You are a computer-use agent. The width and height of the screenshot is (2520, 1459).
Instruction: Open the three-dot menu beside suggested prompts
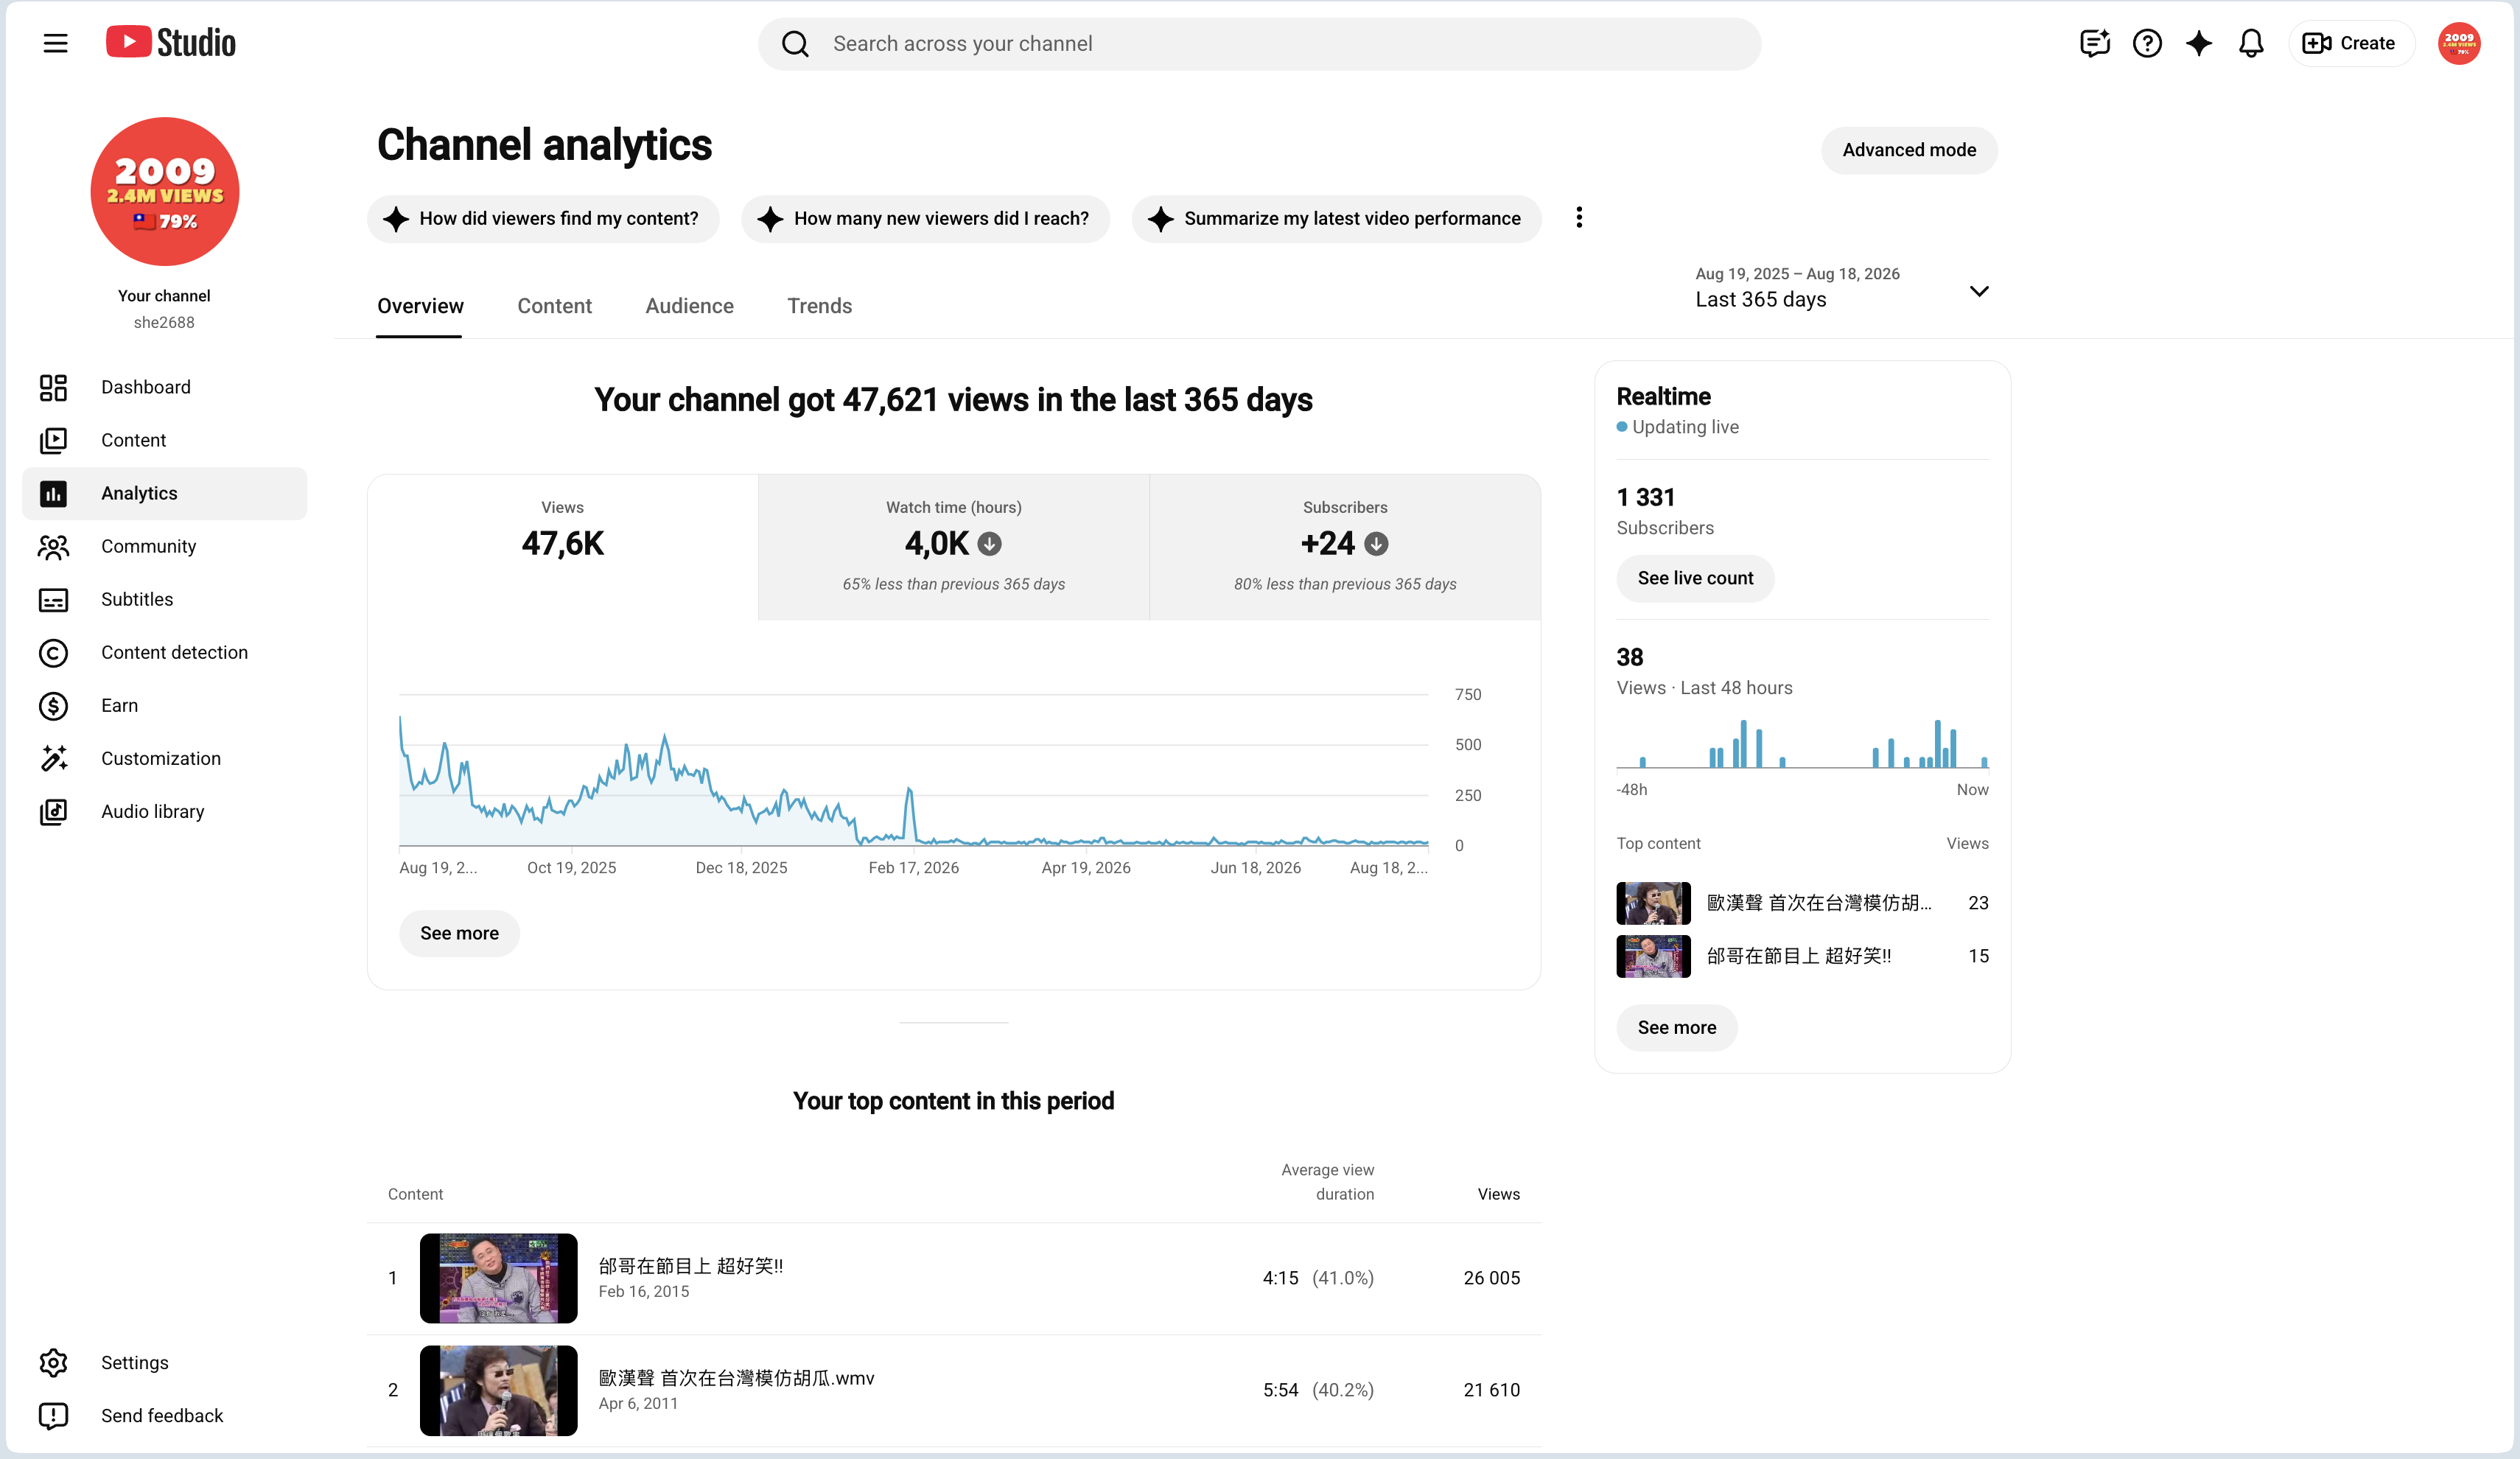[x=1579, y=218]
